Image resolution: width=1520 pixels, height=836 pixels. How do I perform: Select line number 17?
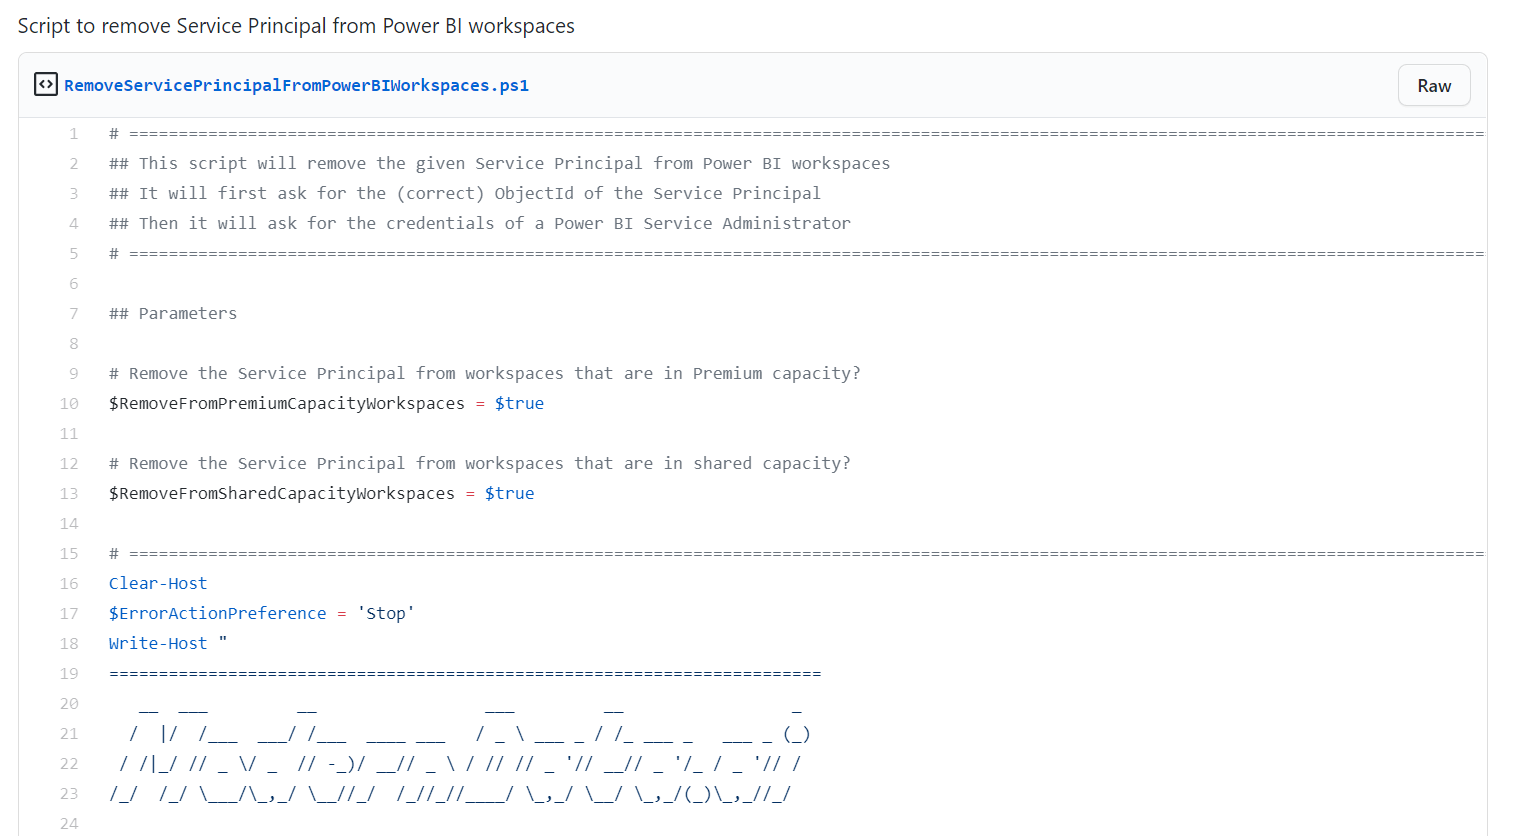(68, 614)
